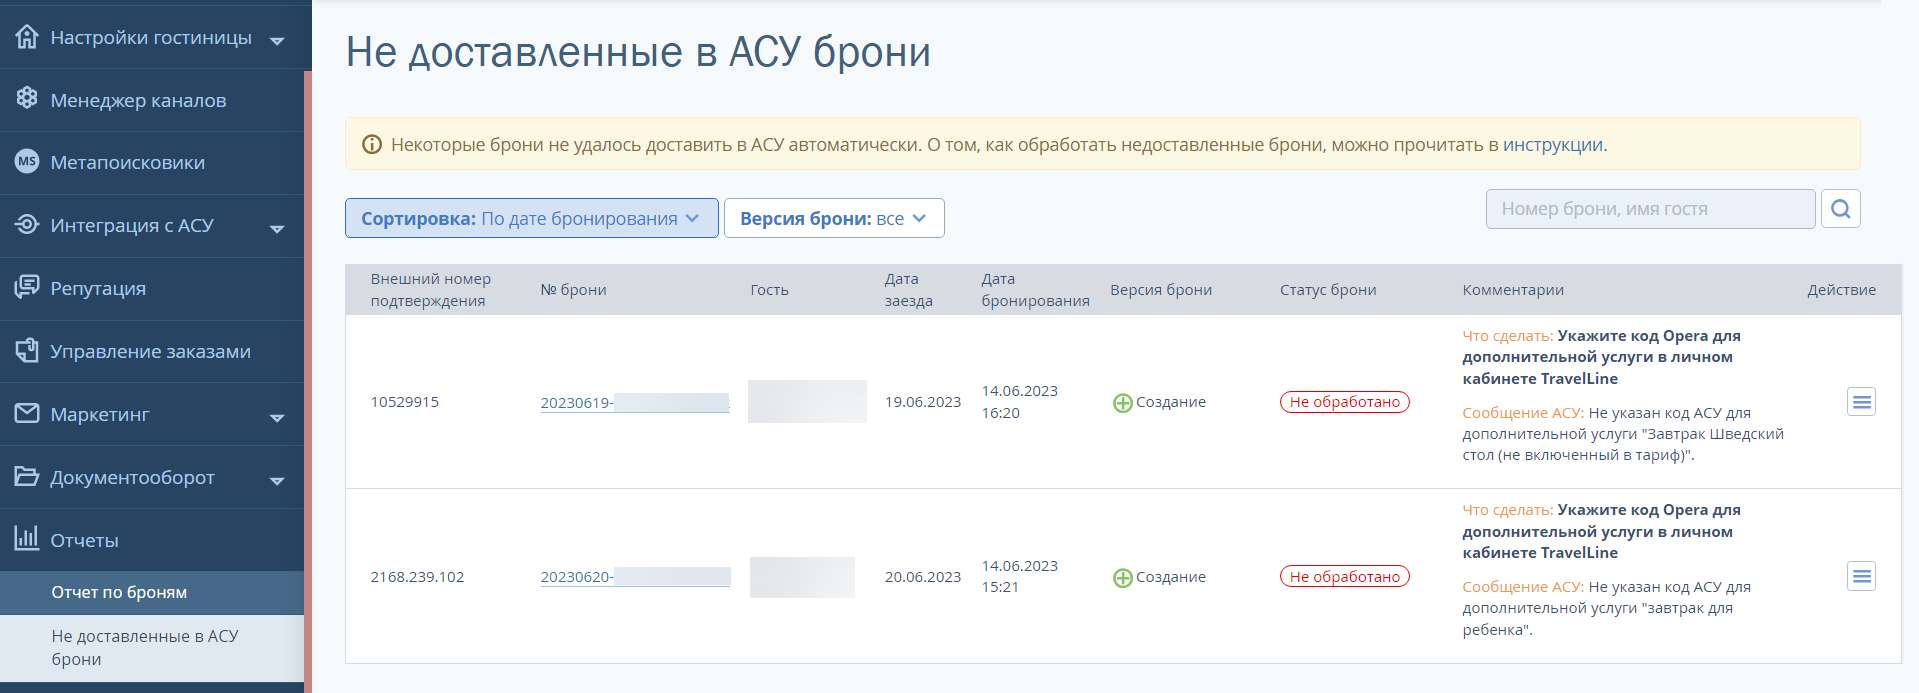This screenshot has height=693, width=1919.
Task: Click the marketing envelope icon
Action: [27, 413]
